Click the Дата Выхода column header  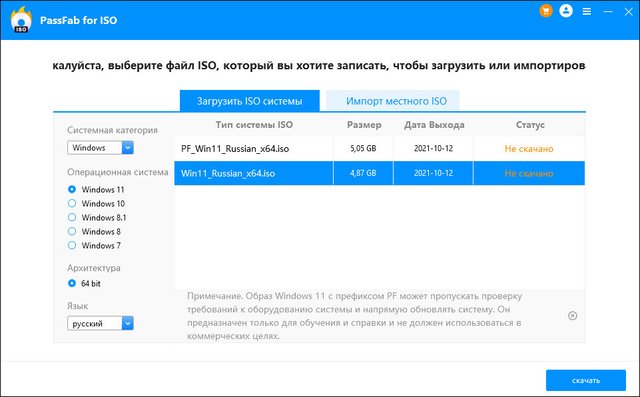click(434, 125)
